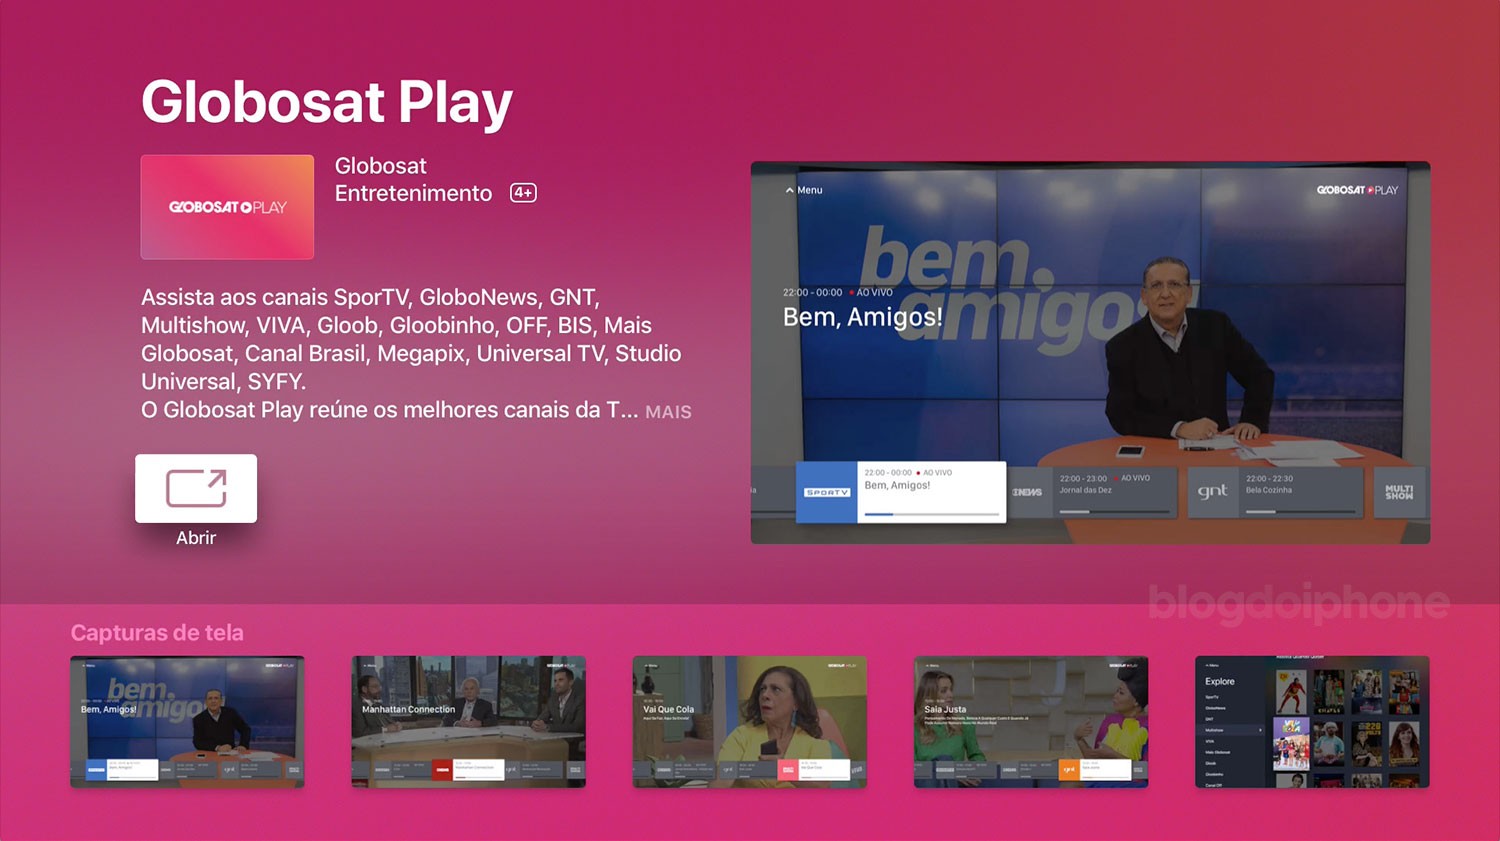1500x841 pixels.
Task: Select the GloboNews channel logo in preview
Action: (x=1027, y=492)
